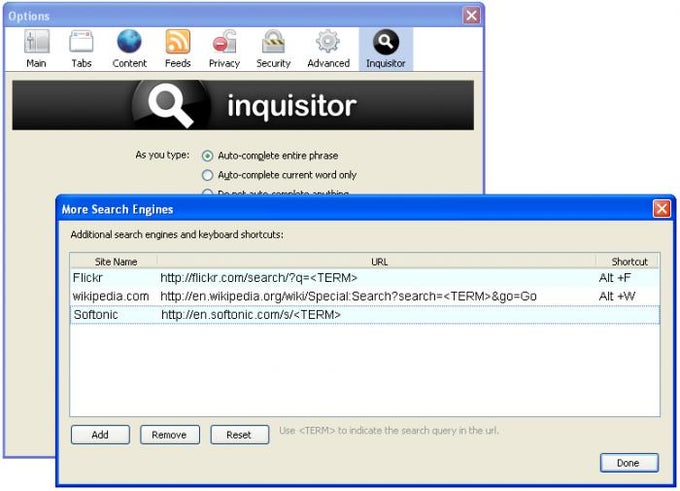Screen dimensions: 680x491
Task: Close the Options window
Action: click(x=471, y=16)
